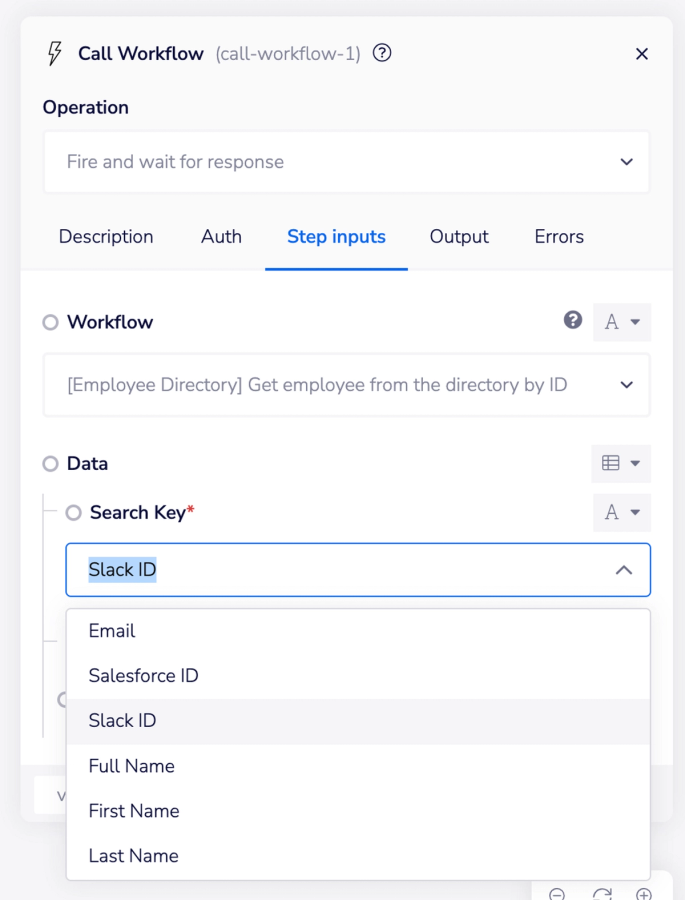This screenshot has width=685, height=900.
Task: Select the Data radio circle
Action: pyautogui.click(x=51, y=464)
